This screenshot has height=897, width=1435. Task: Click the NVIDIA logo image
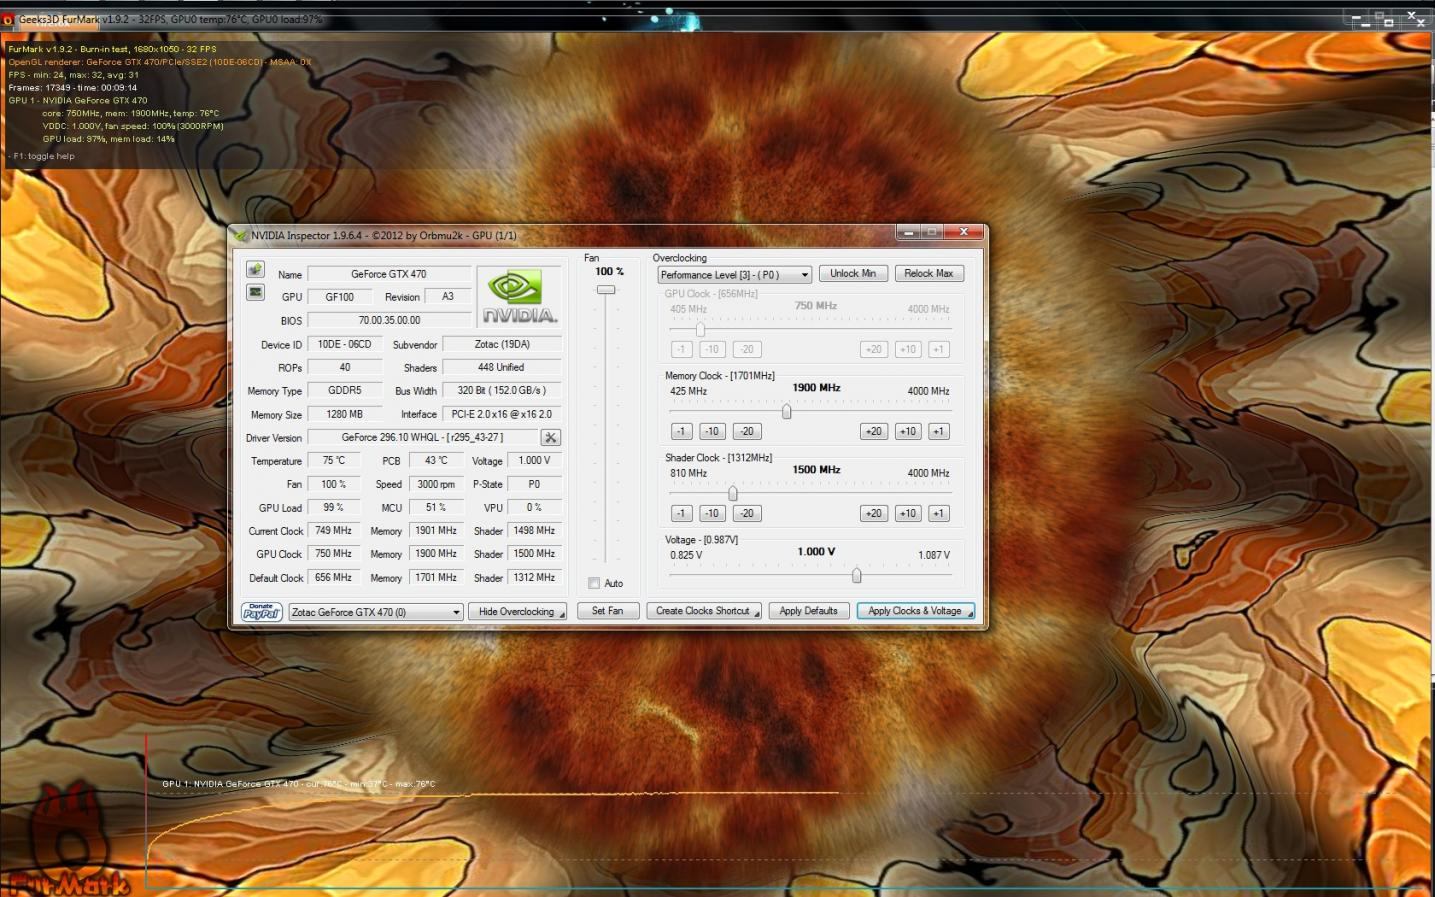click(x=519, y=297)
